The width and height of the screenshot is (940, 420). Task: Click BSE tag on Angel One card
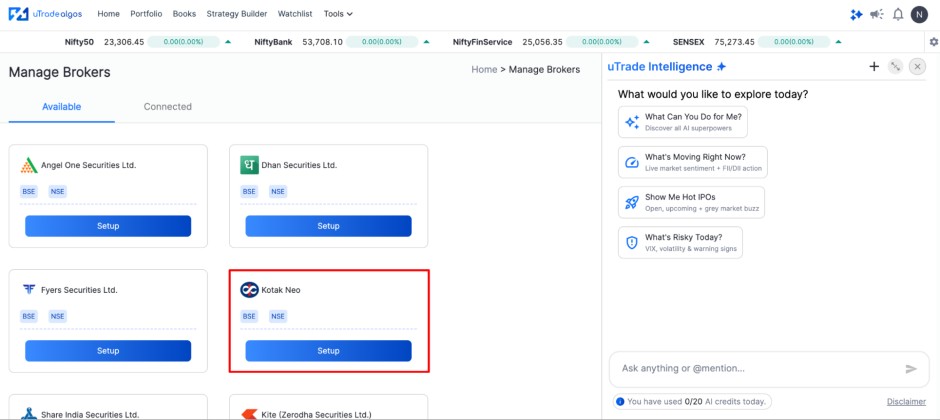point(29,192)
